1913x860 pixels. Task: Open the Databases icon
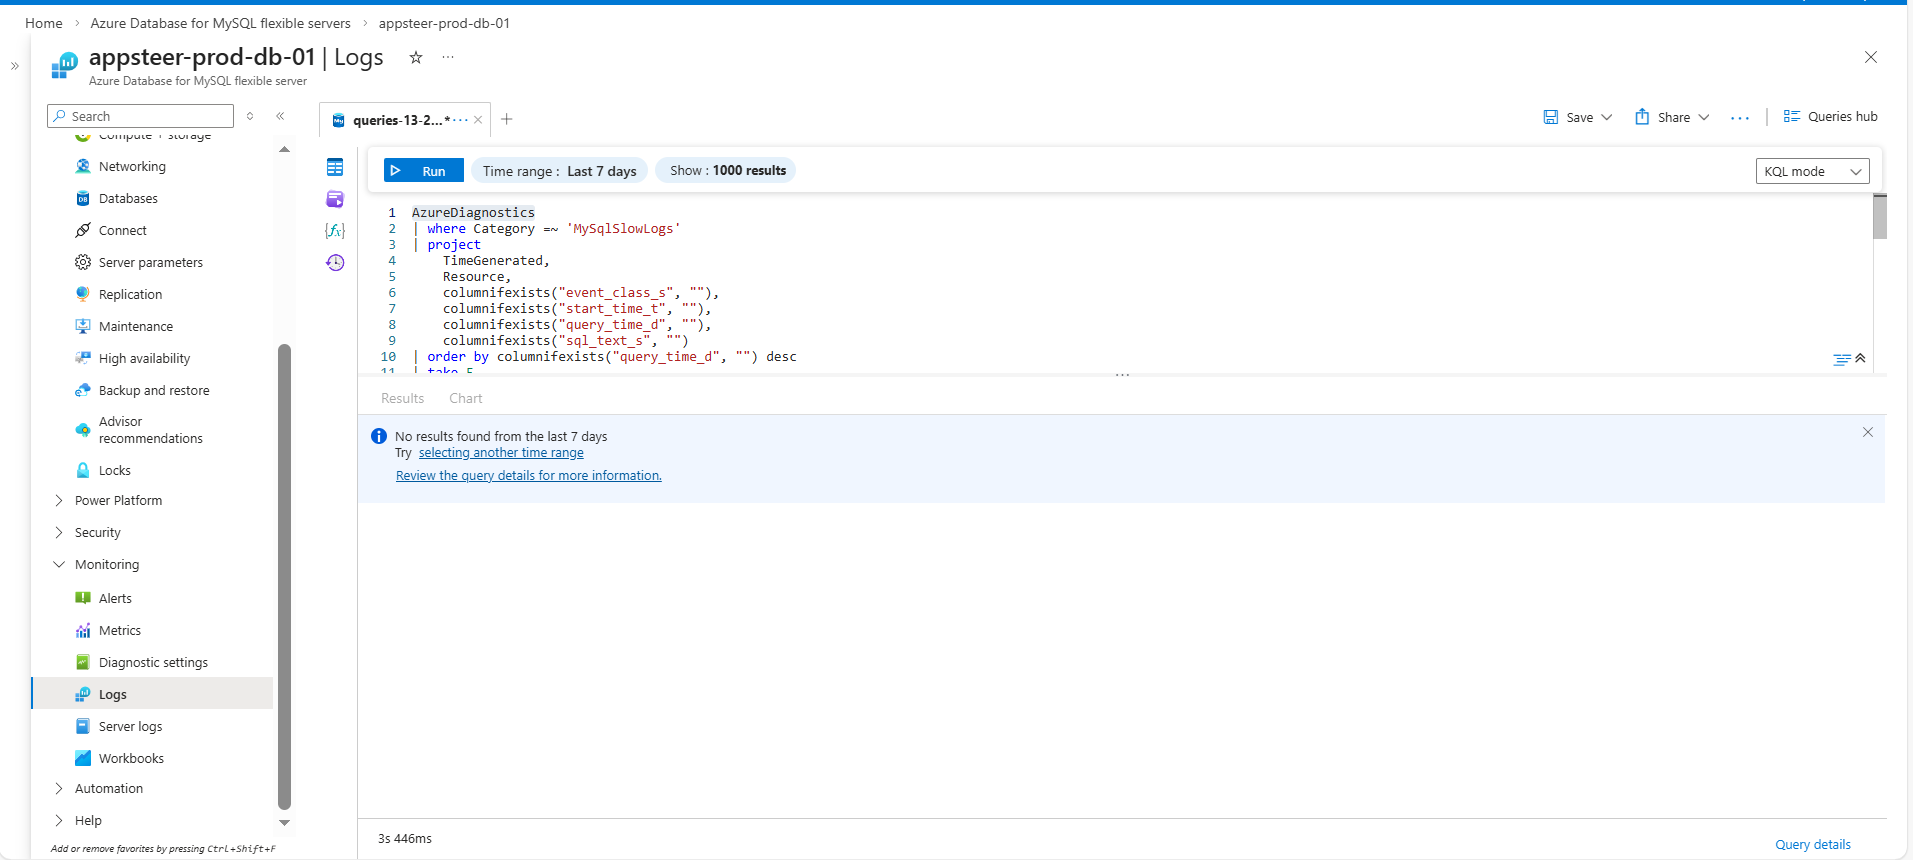coord(83,198)
